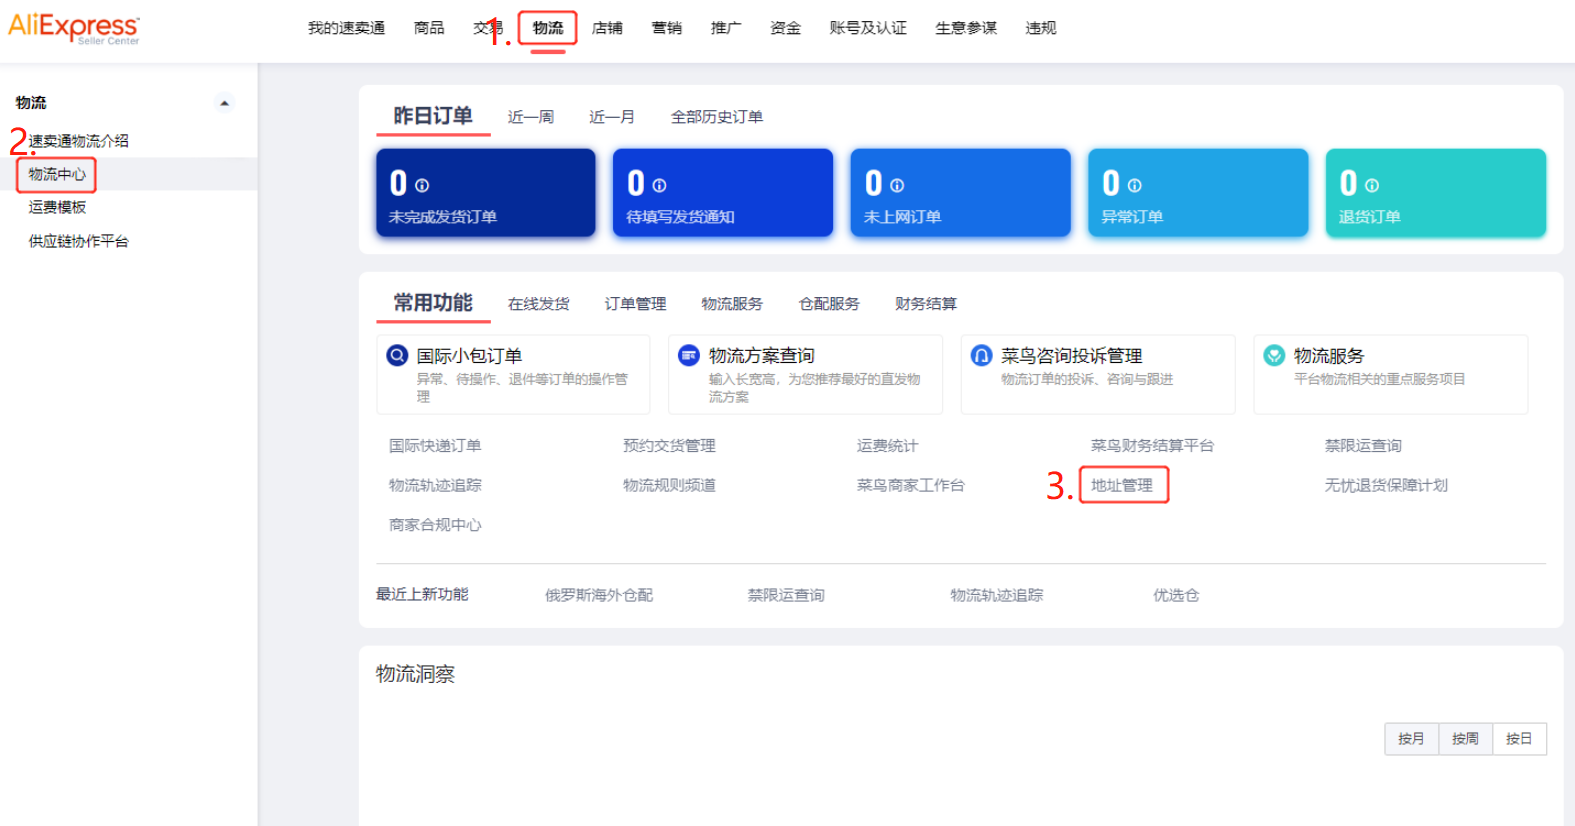Click the AliExpress Seller Center logo
This screenshot has height=826, width=1575.
click(x=74, y=28)
